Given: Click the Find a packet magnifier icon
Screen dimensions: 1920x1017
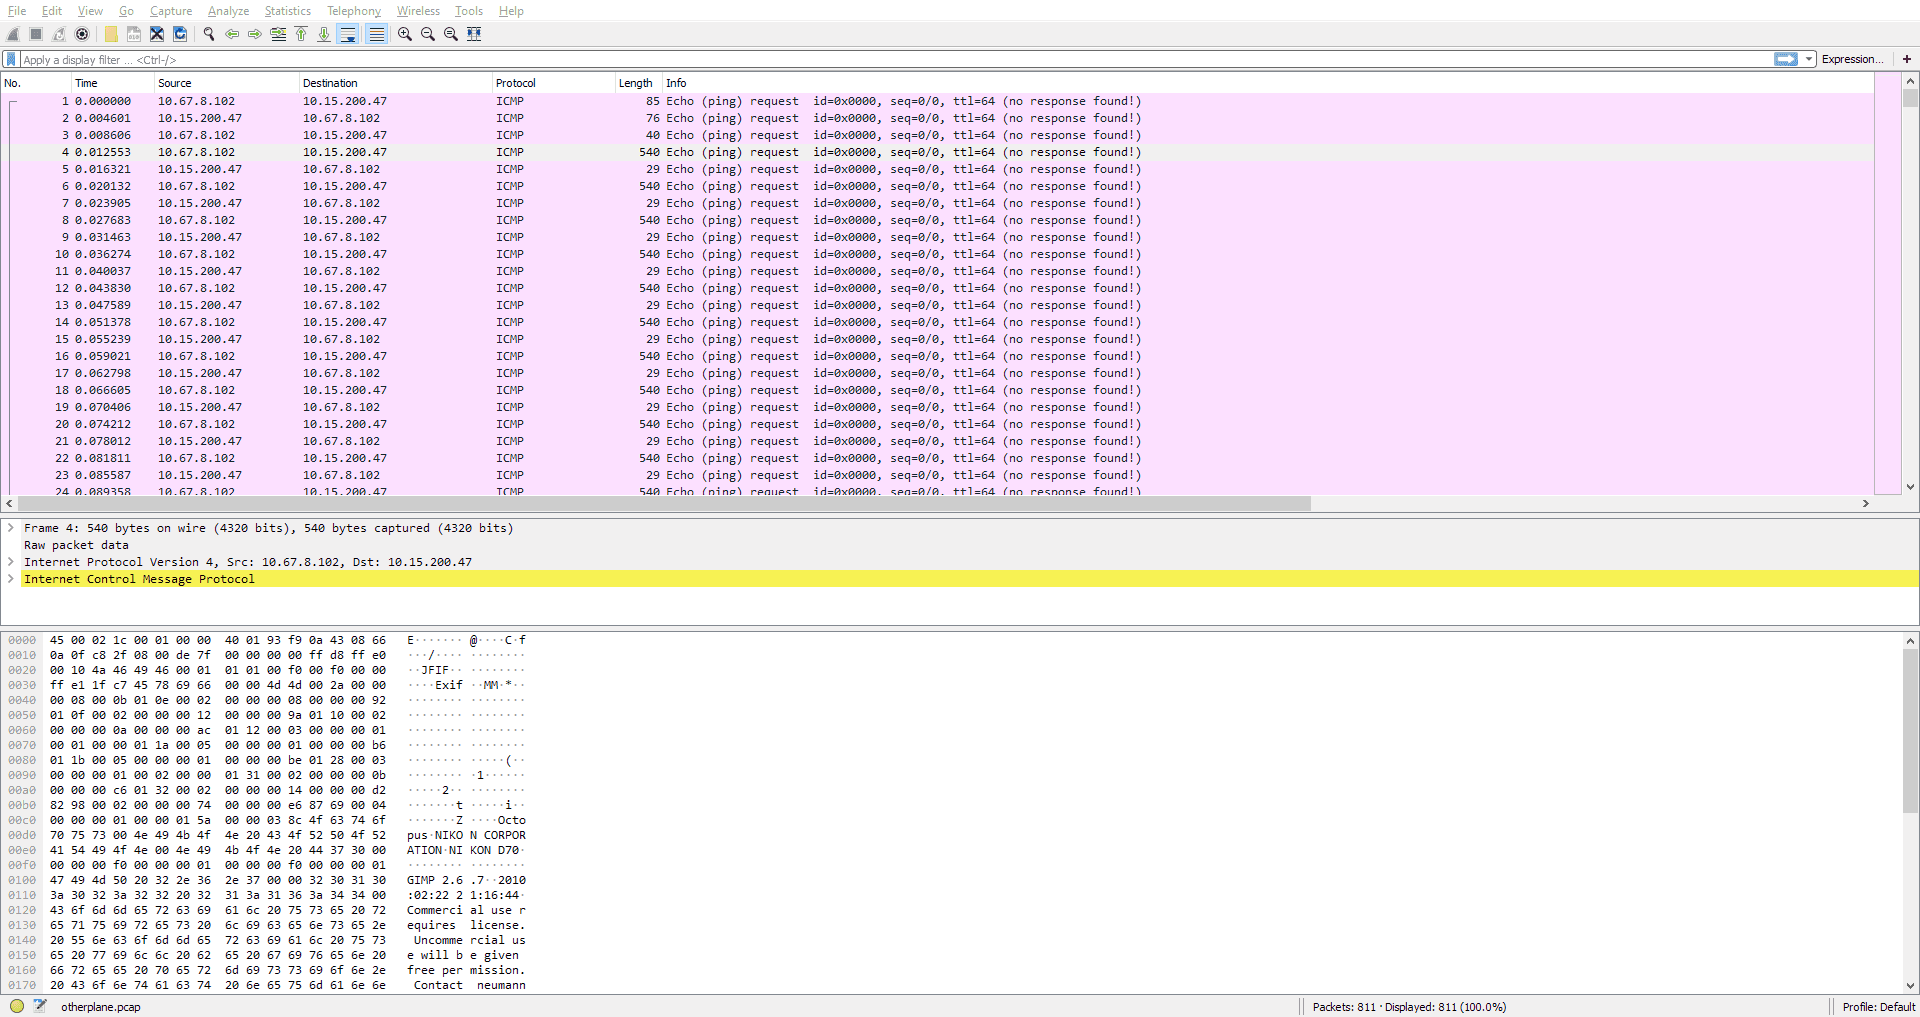Looking at the screenshot, I should click(209, 34).
